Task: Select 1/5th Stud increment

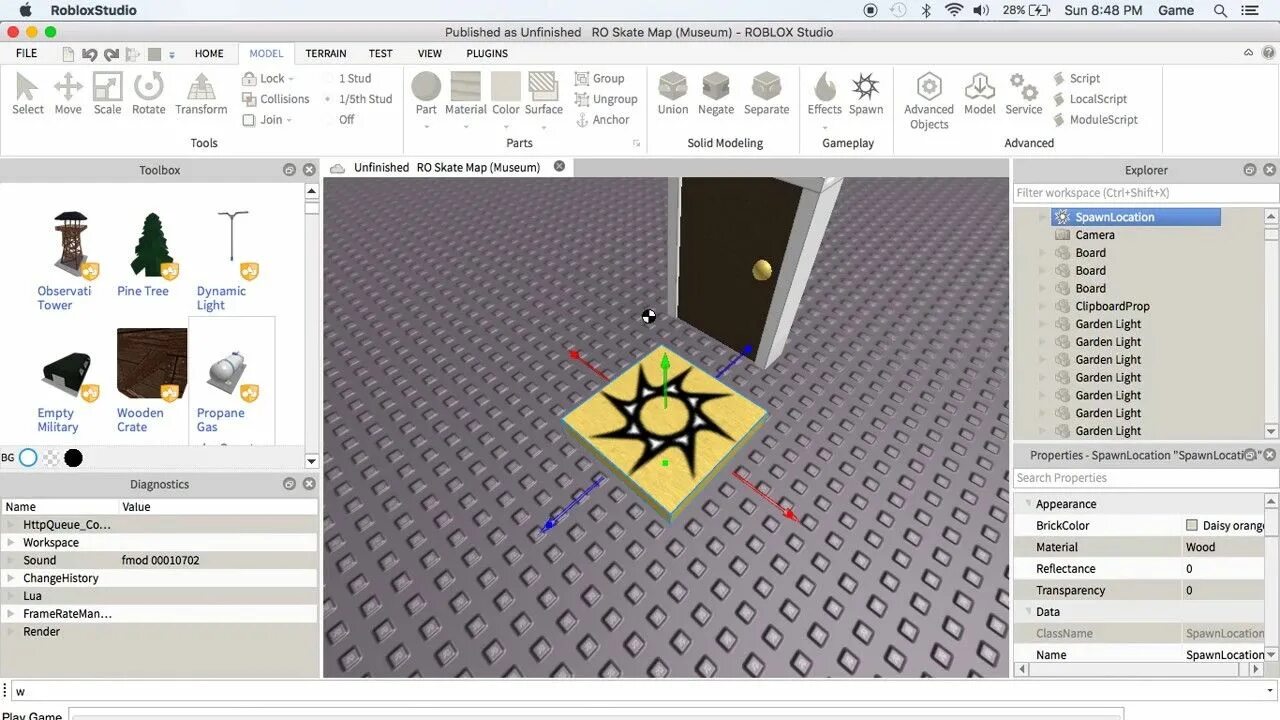Action: click(357, 99)
